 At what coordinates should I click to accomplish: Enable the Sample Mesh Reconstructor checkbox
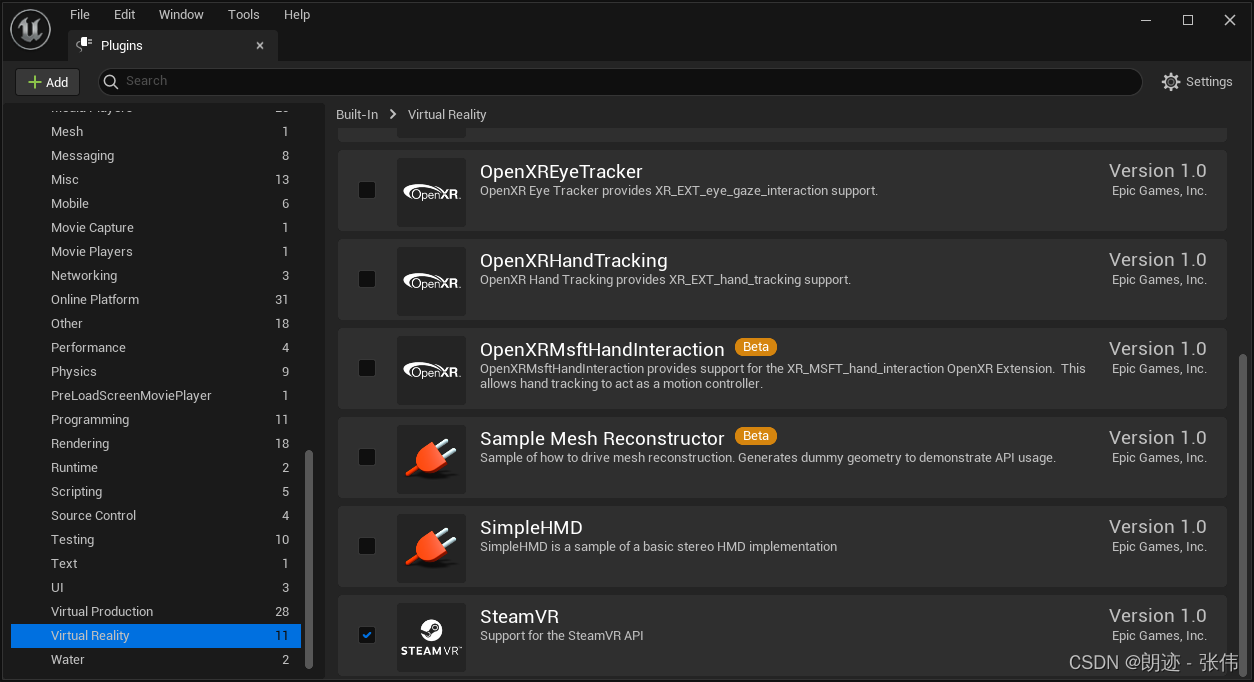click(367, 457)
